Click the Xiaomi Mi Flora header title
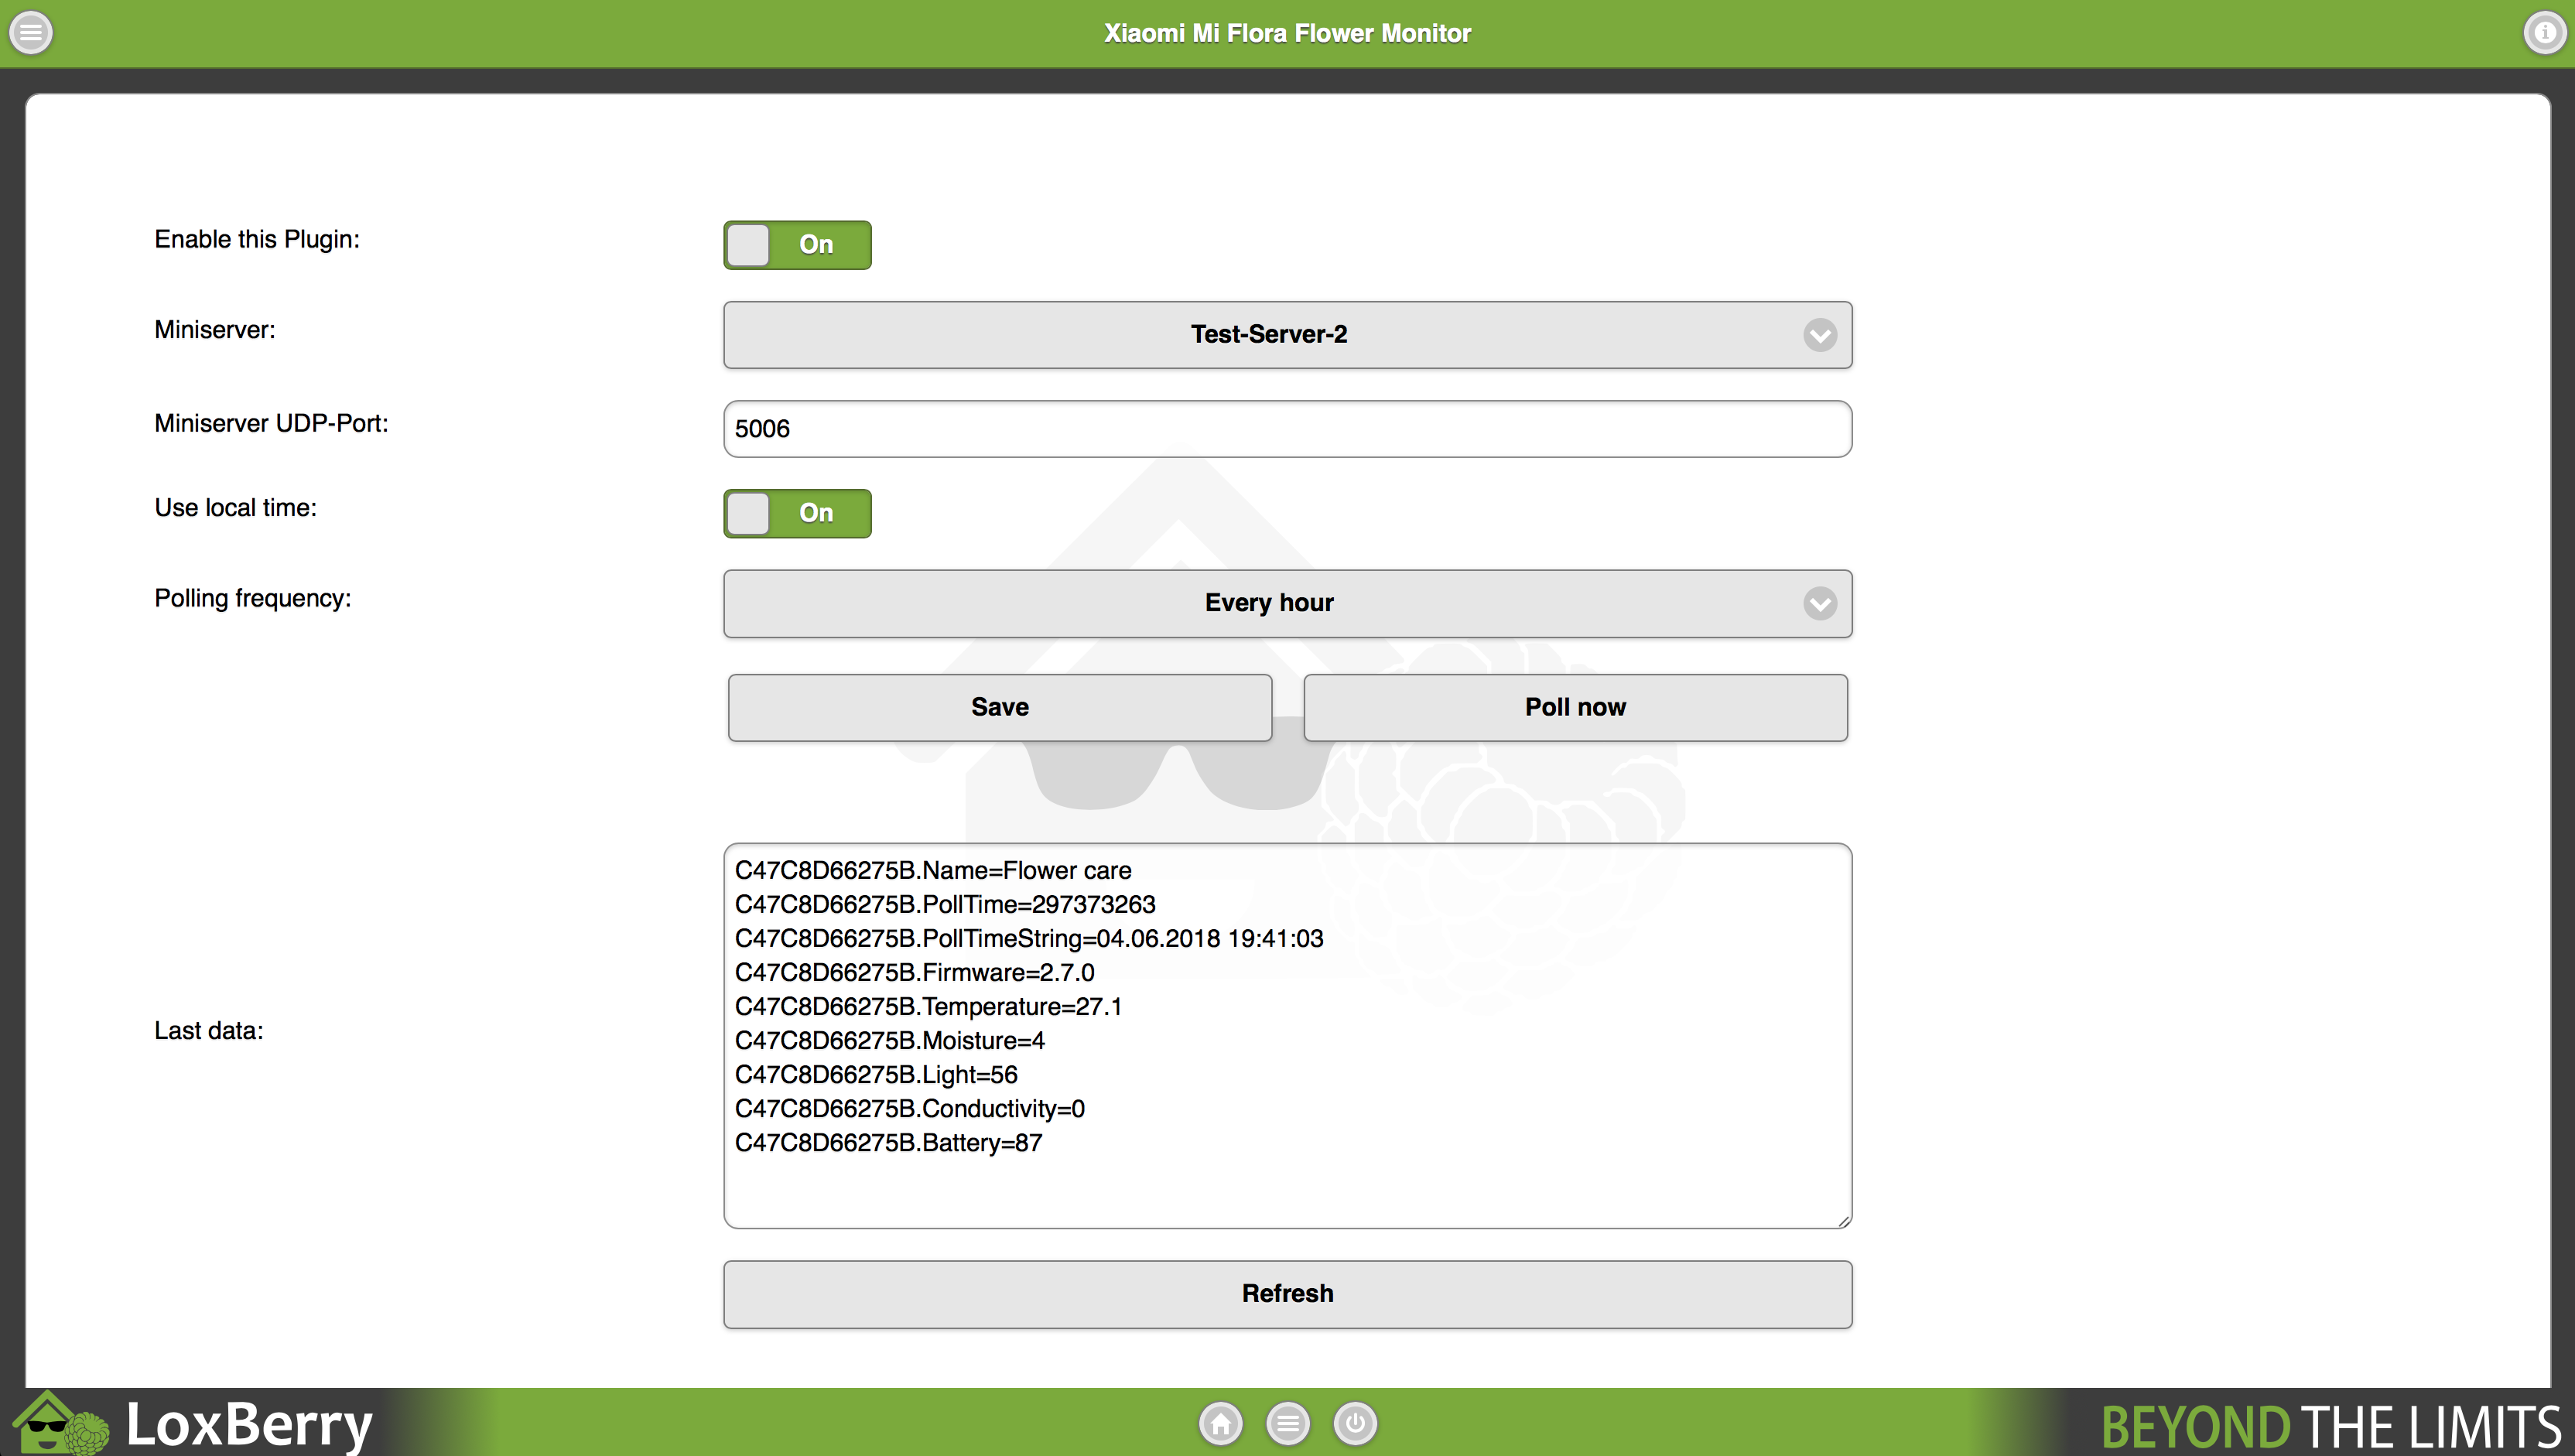This screenshot has height=1456, width=2575. [x=1287, y=33]
